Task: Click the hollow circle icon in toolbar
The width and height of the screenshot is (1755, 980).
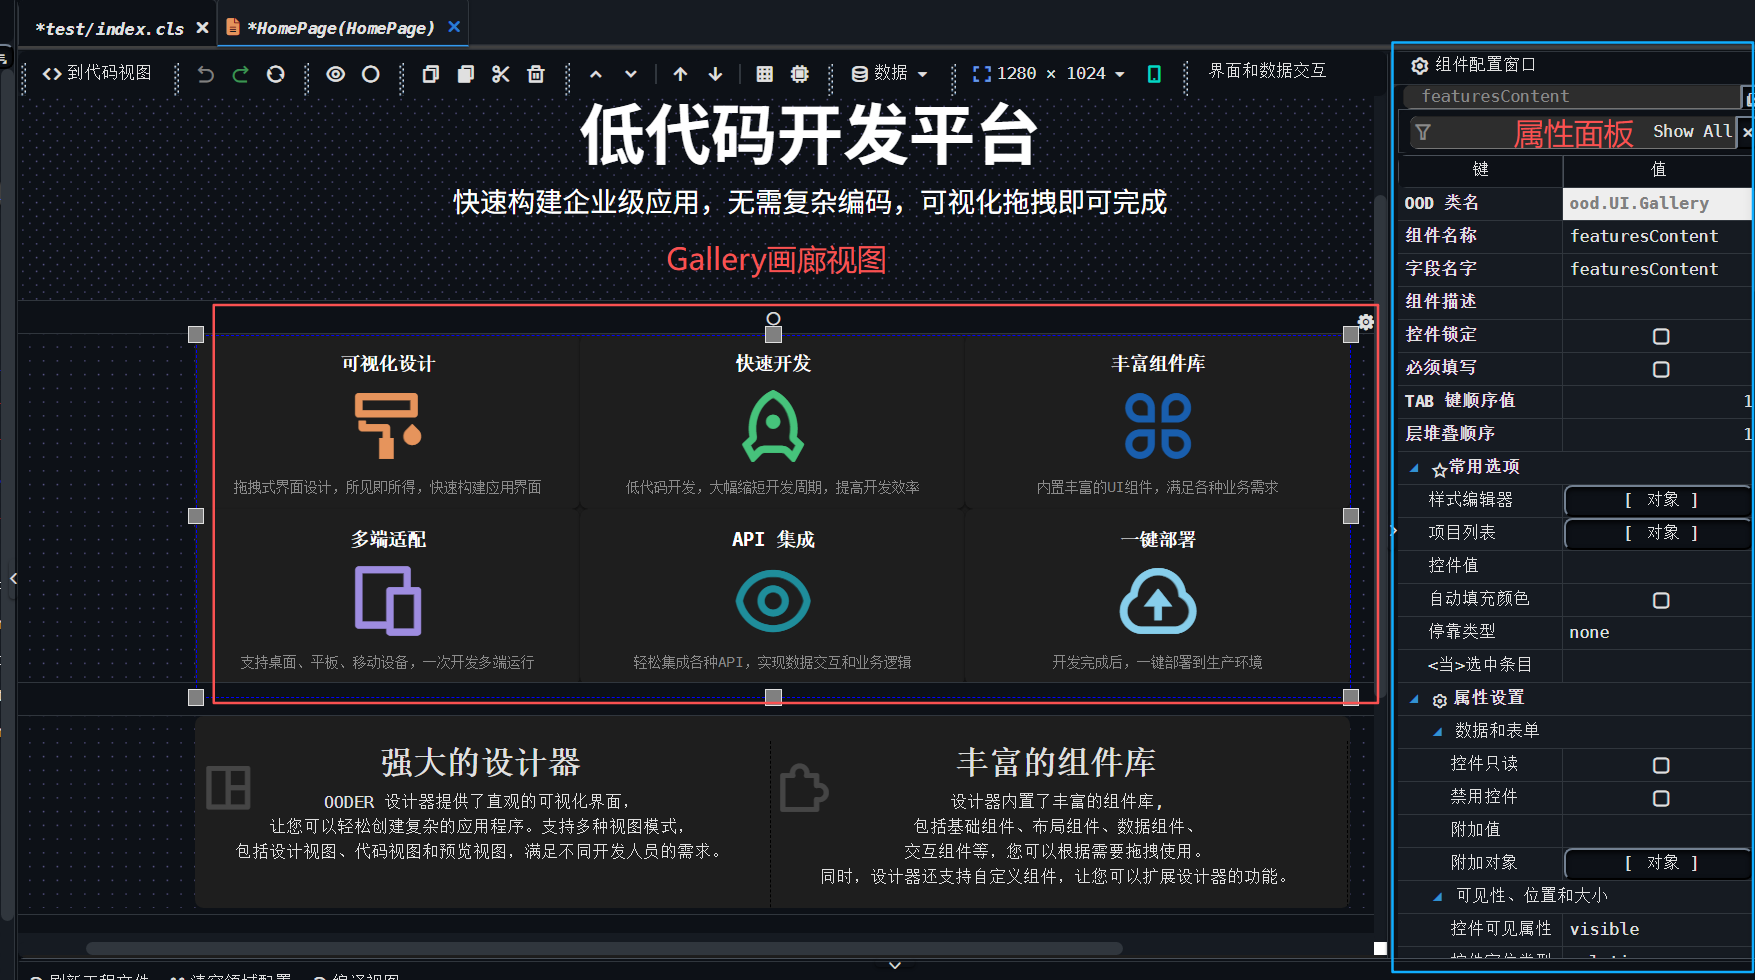Action: (x=370, y=74)
